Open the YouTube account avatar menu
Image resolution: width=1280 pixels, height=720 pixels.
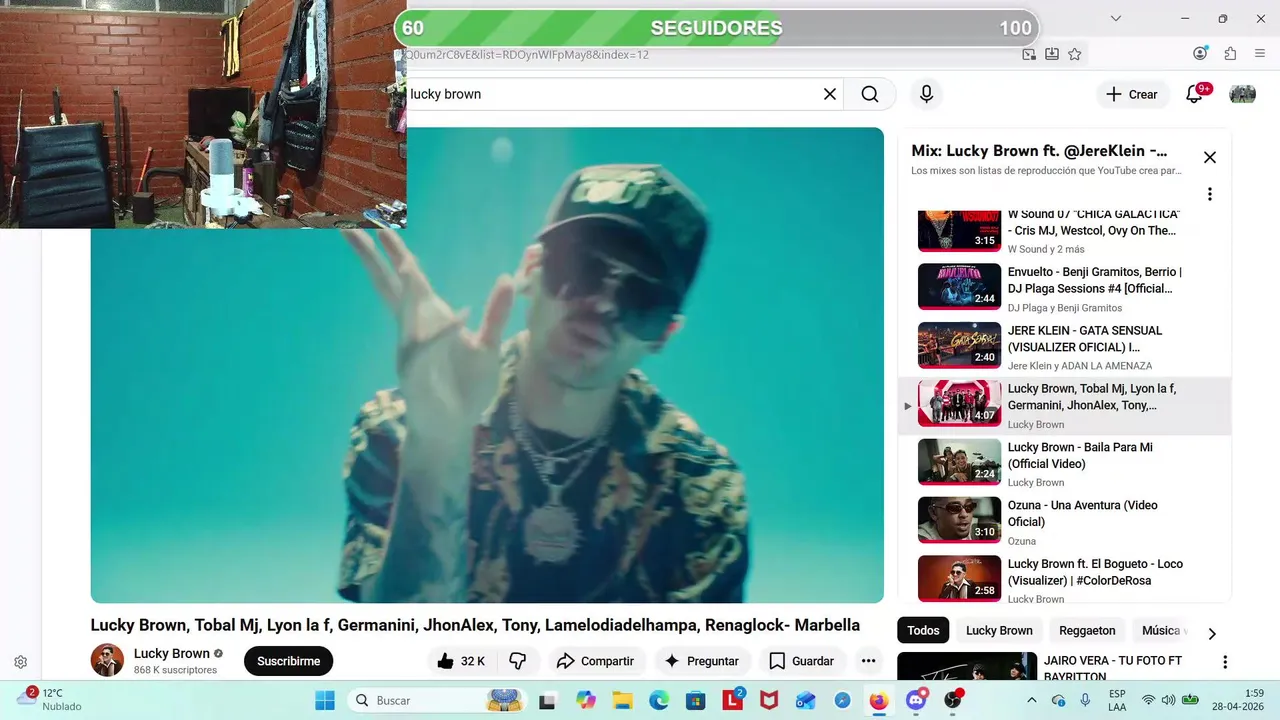point(1242,94)
